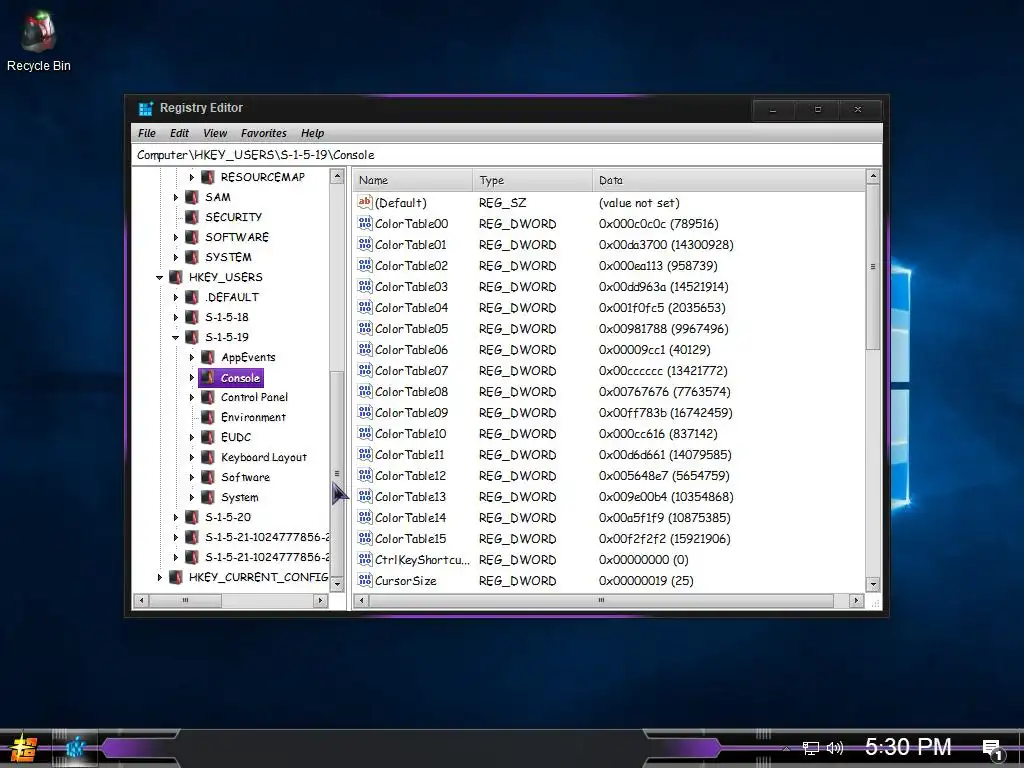This screenshot has width=1024, height=768.
Task: Click the folder icon beside Environment
Action: coord(208,417)
